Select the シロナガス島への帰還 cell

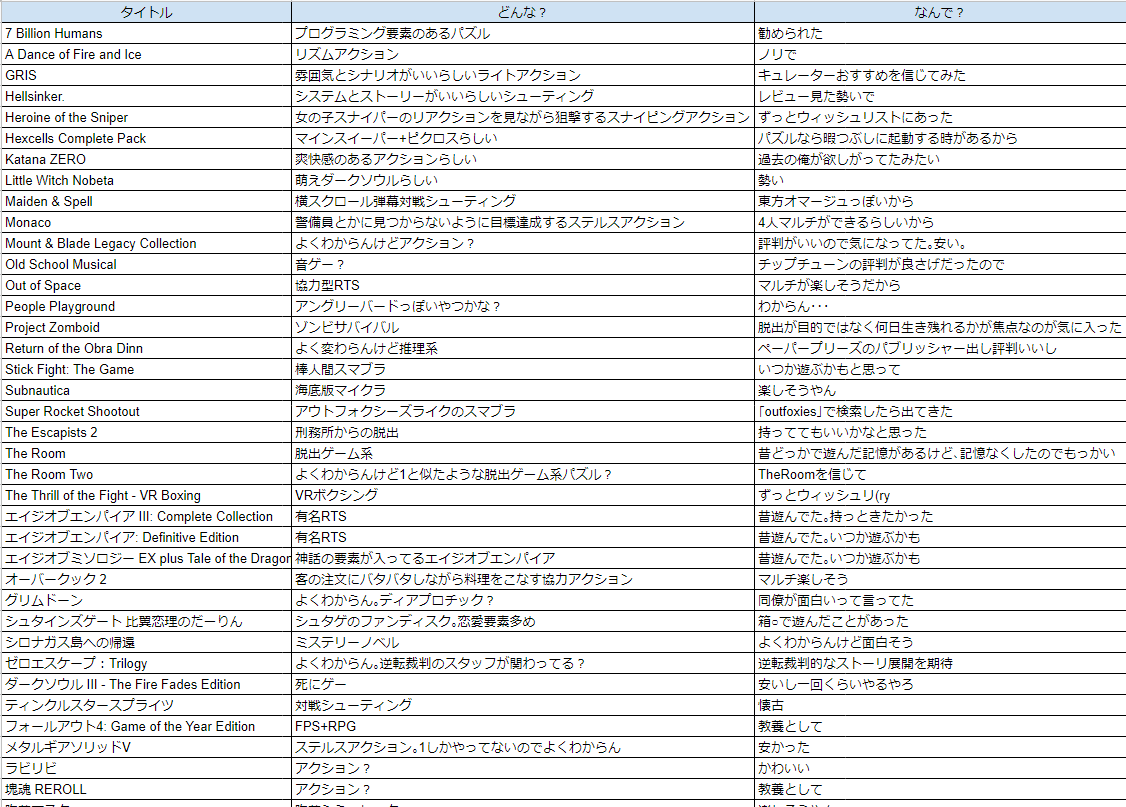(146, 642)
